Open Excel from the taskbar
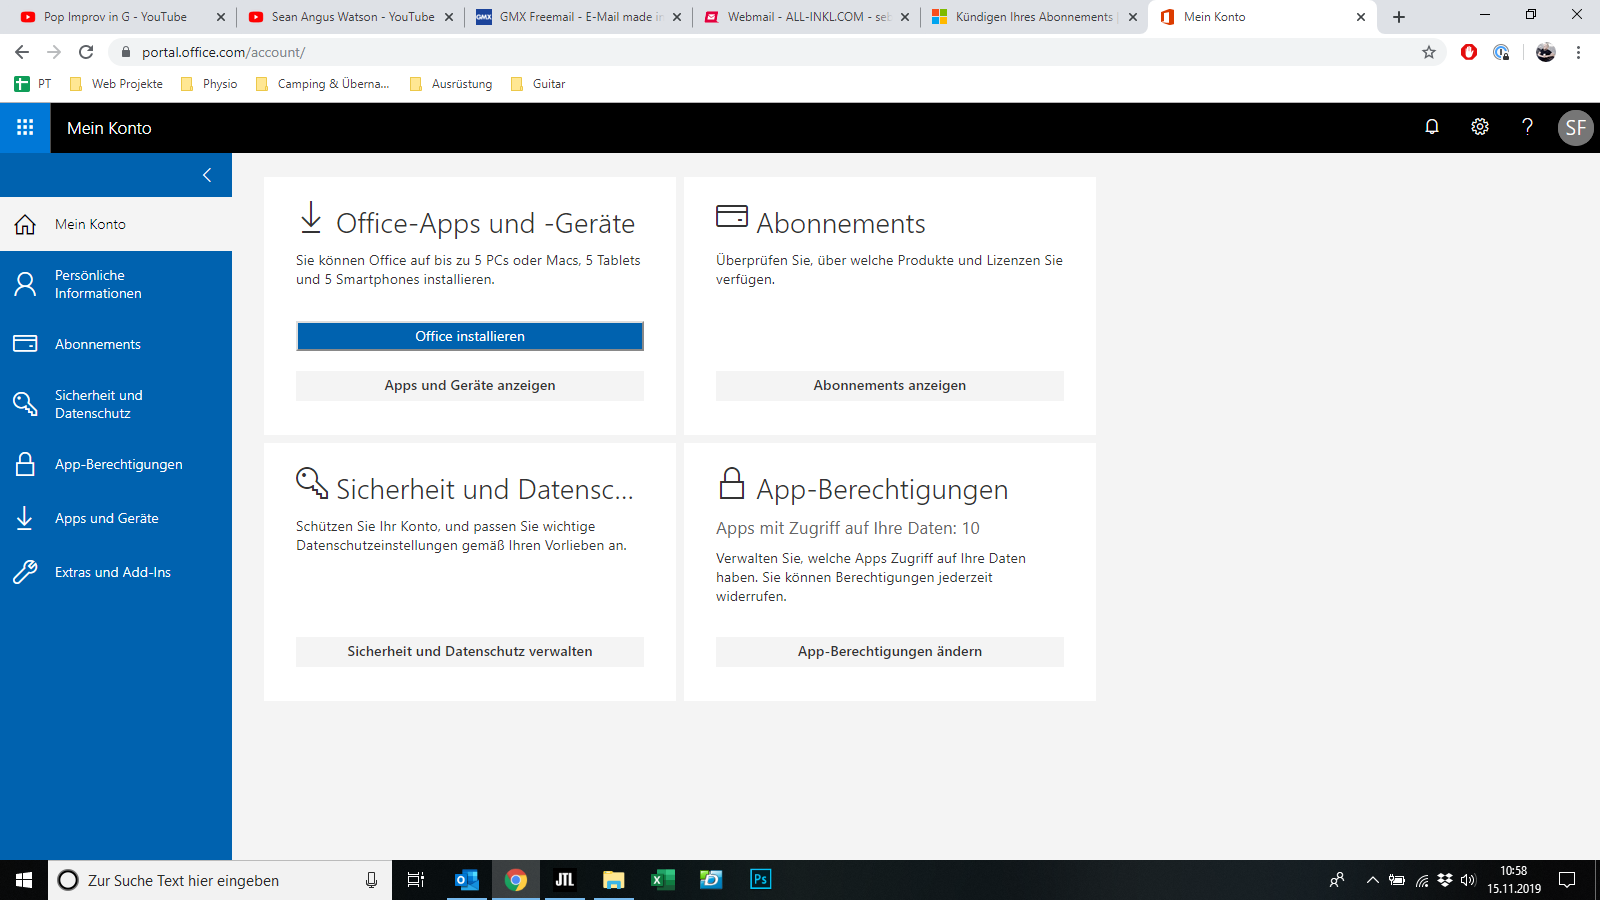Viewport: 1600px width, 900px height. pyautogui.click(x=662, y=880)
